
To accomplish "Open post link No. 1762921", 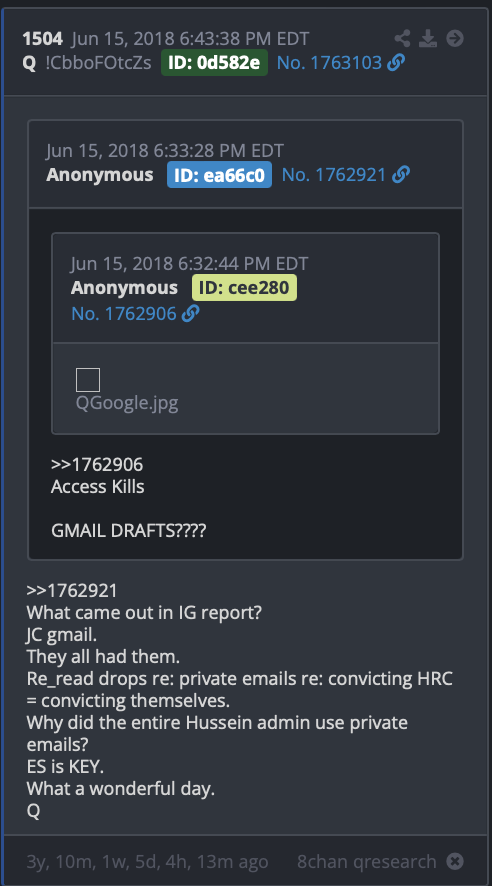I will pyautogui.click(x=334, y=175).
